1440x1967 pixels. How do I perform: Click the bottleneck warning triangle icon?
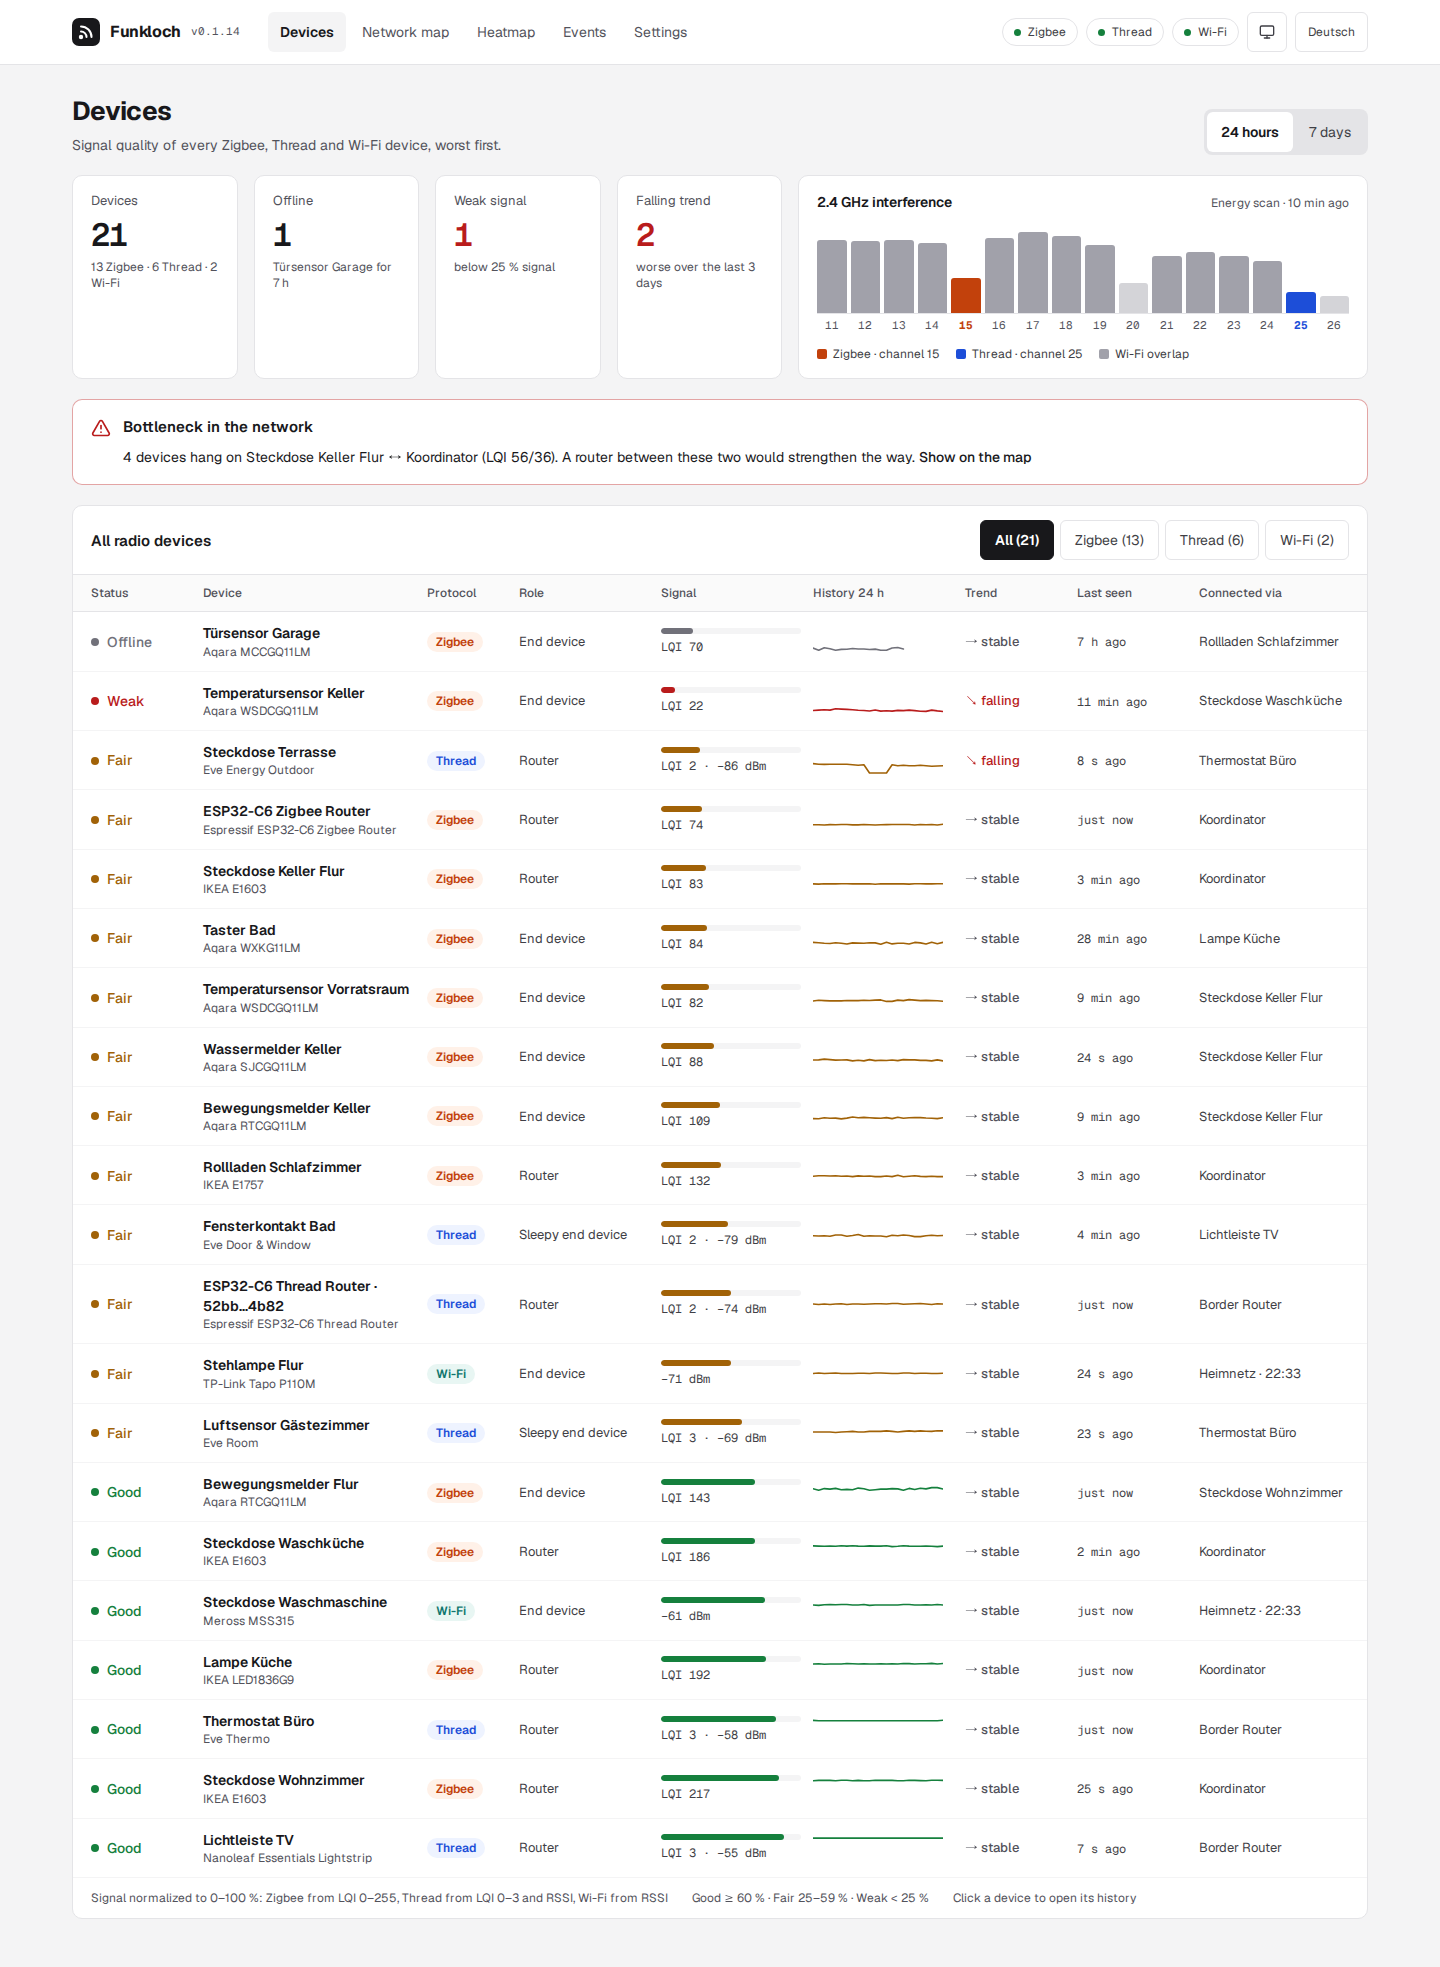click(101, 428)
